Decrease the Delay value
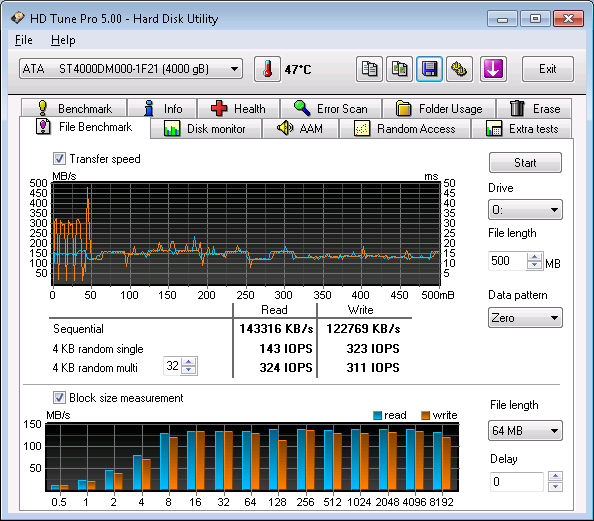This screenshot has height=521, width=594. [x=555, y=487]
